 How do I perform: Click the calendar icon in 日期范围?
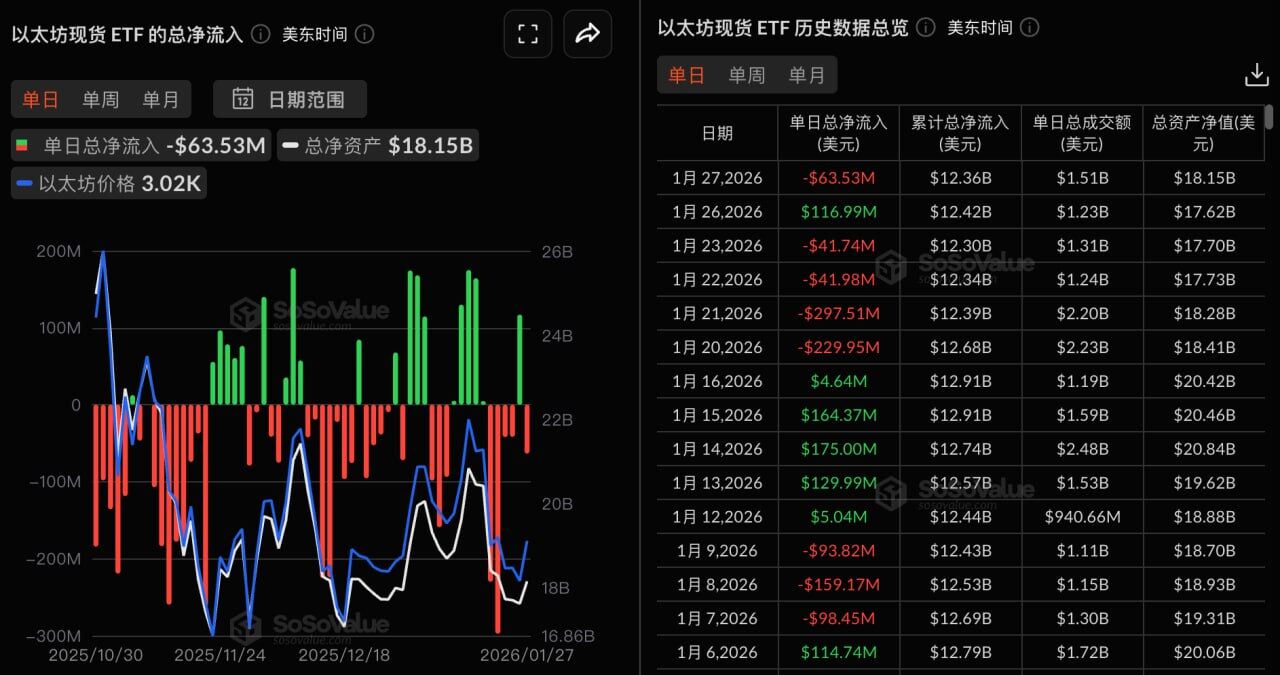coord(243,99)
